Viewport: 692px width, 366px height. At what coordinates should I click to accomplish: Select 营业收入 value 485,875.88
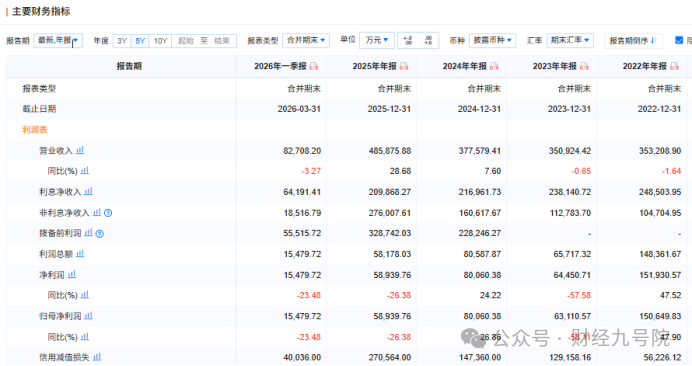(x=390, y=151)
